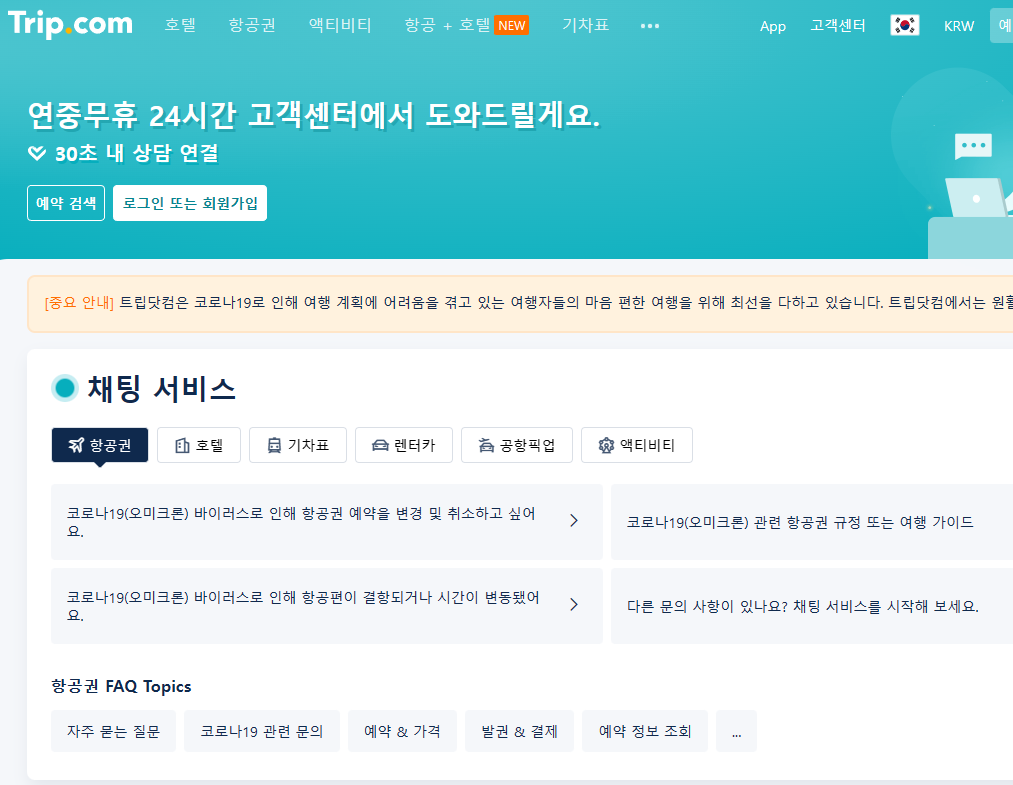Open the KRW currency selector
1013x785 pixels.
[959, 26]
